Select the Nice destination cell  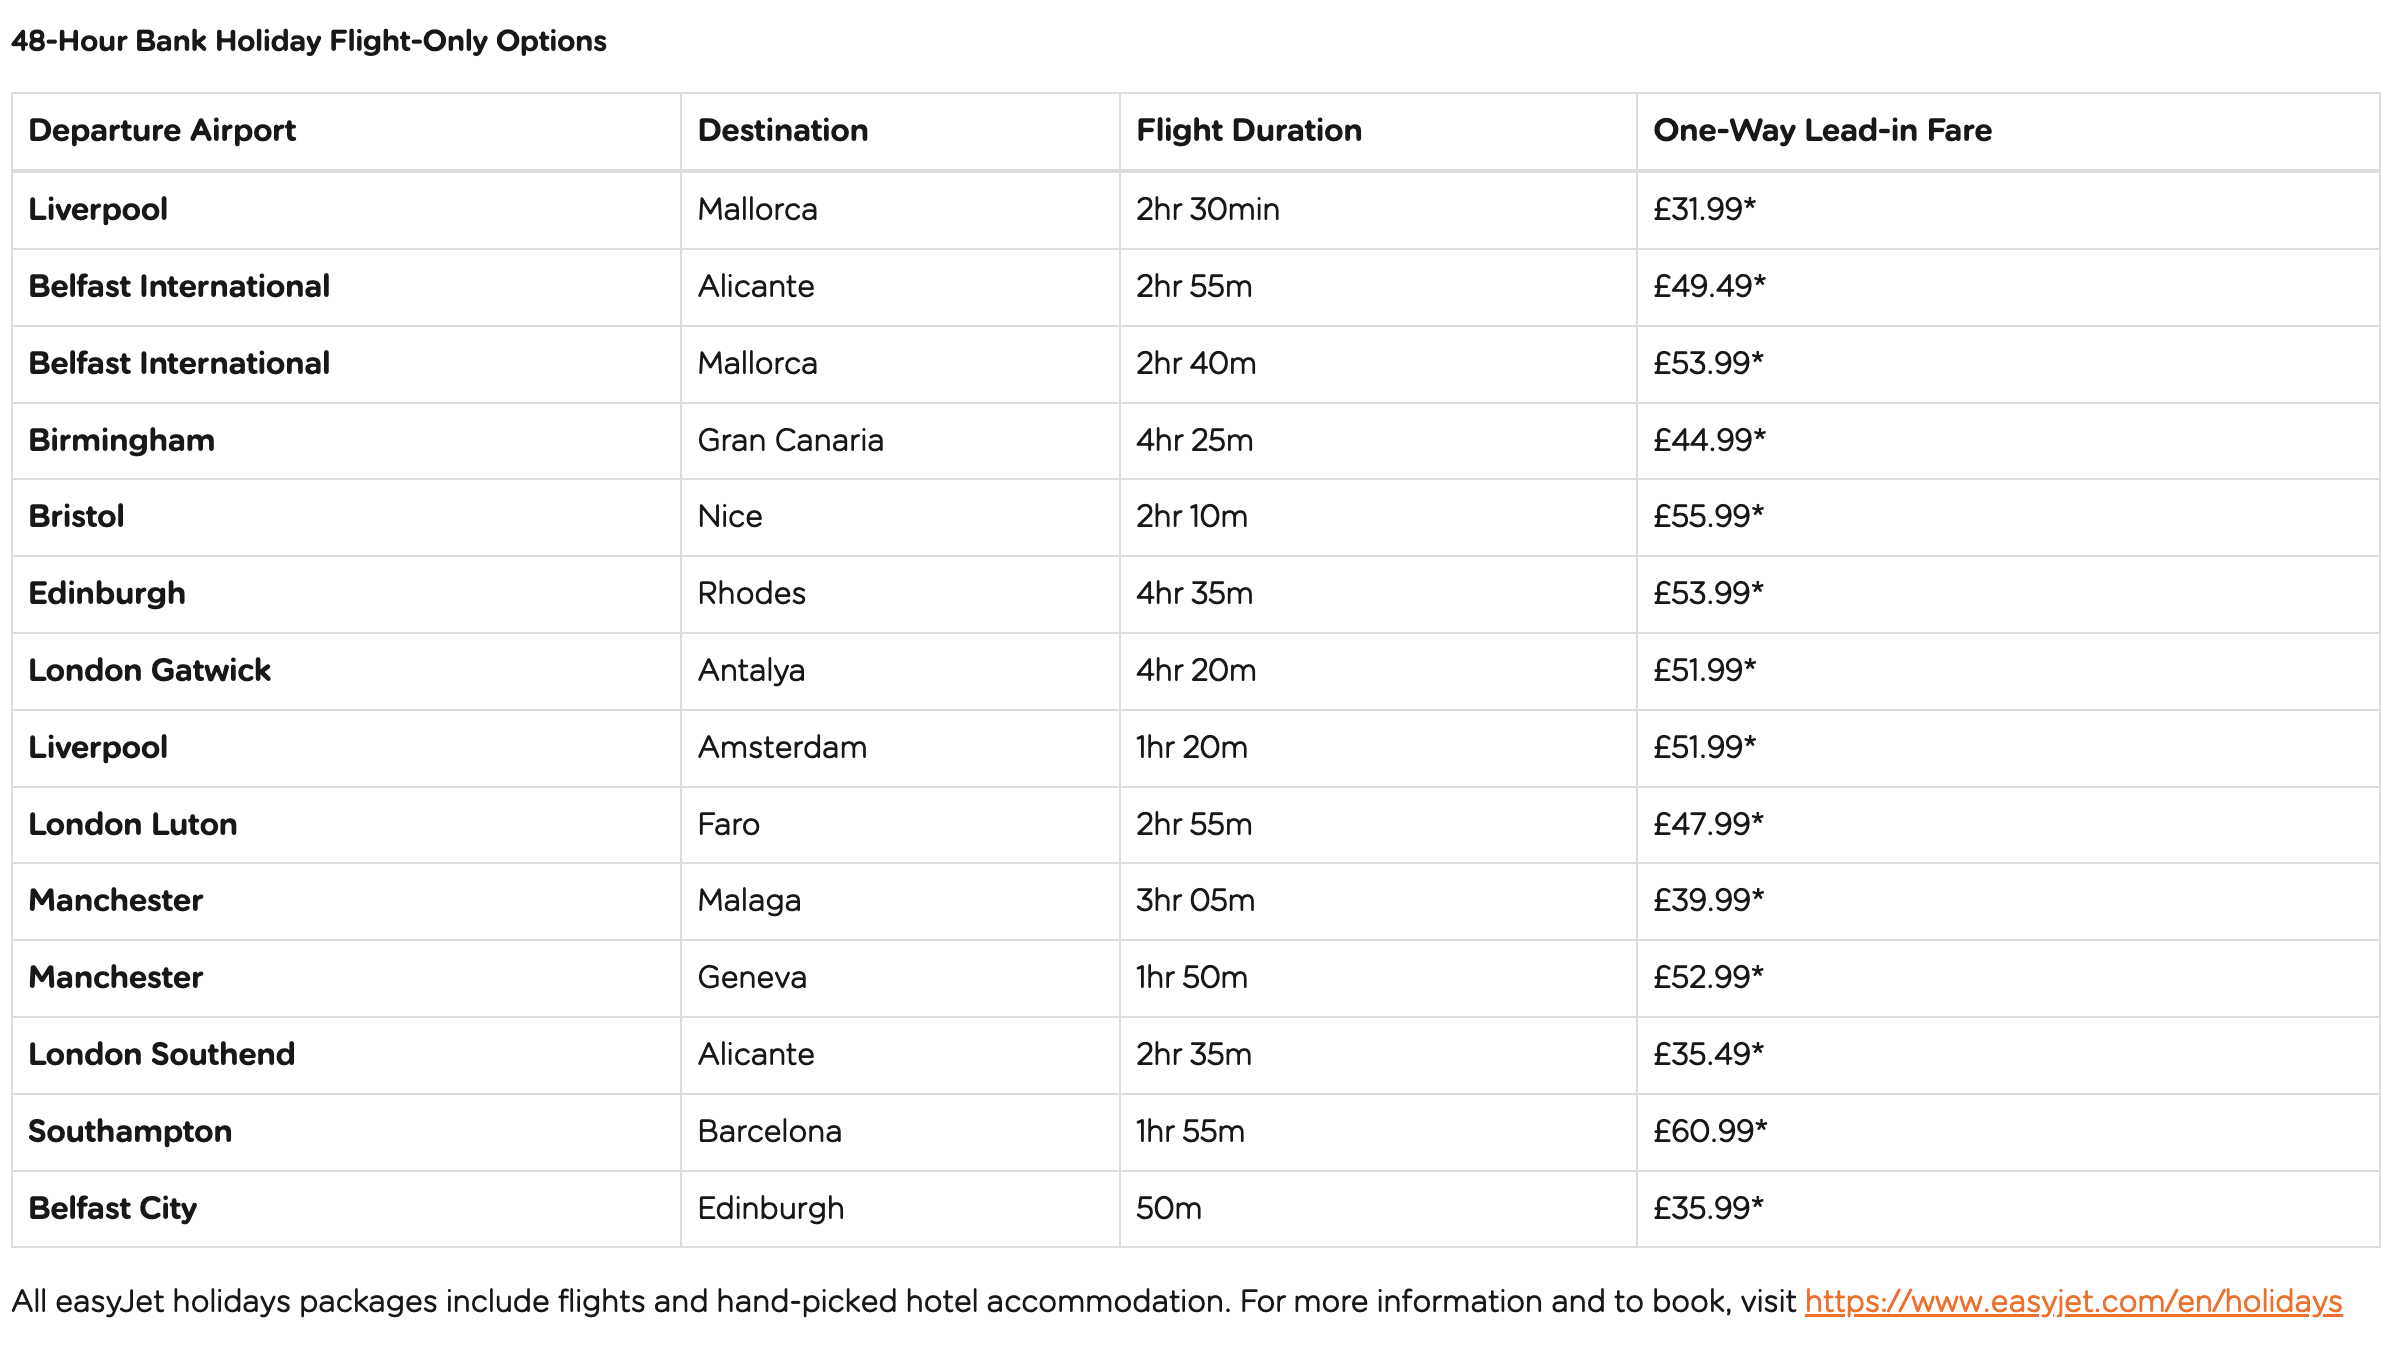pos(900,516)
